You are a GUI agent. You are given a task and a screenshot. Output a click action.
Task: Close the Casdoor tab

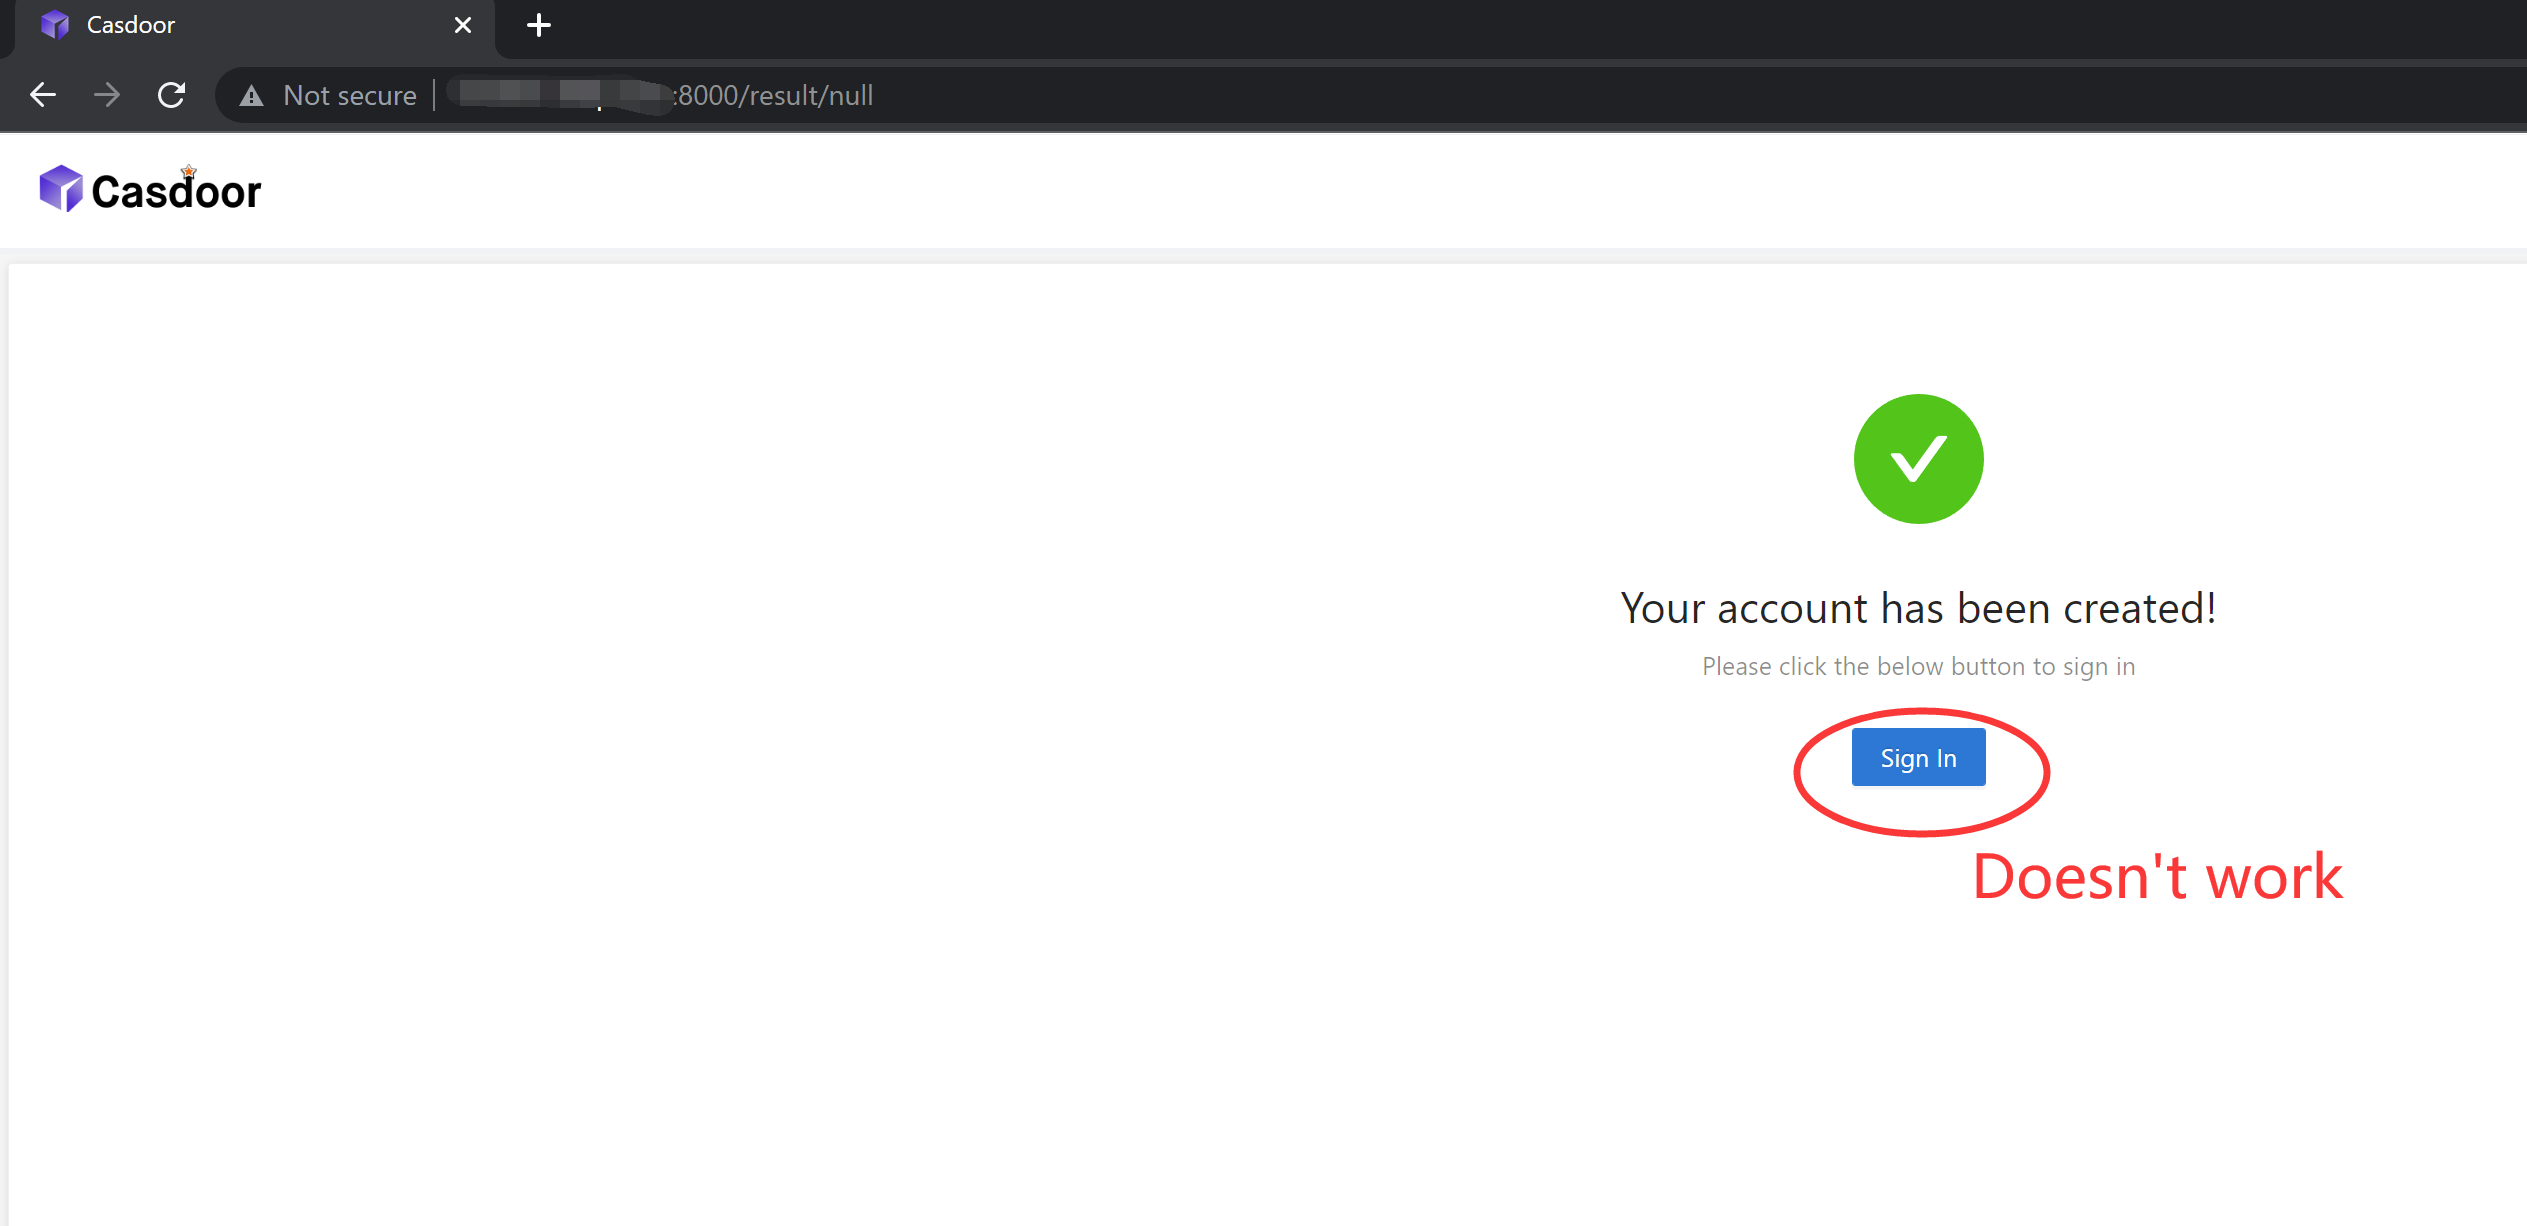tap(462, 24)
